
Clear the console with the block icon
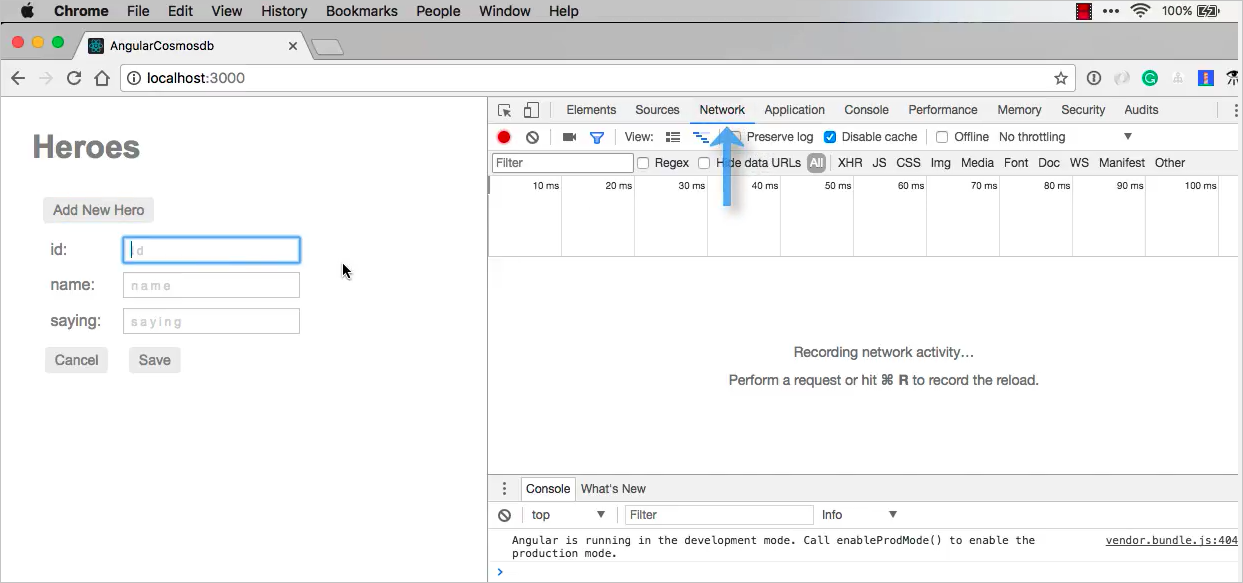[x=505, y=514]
